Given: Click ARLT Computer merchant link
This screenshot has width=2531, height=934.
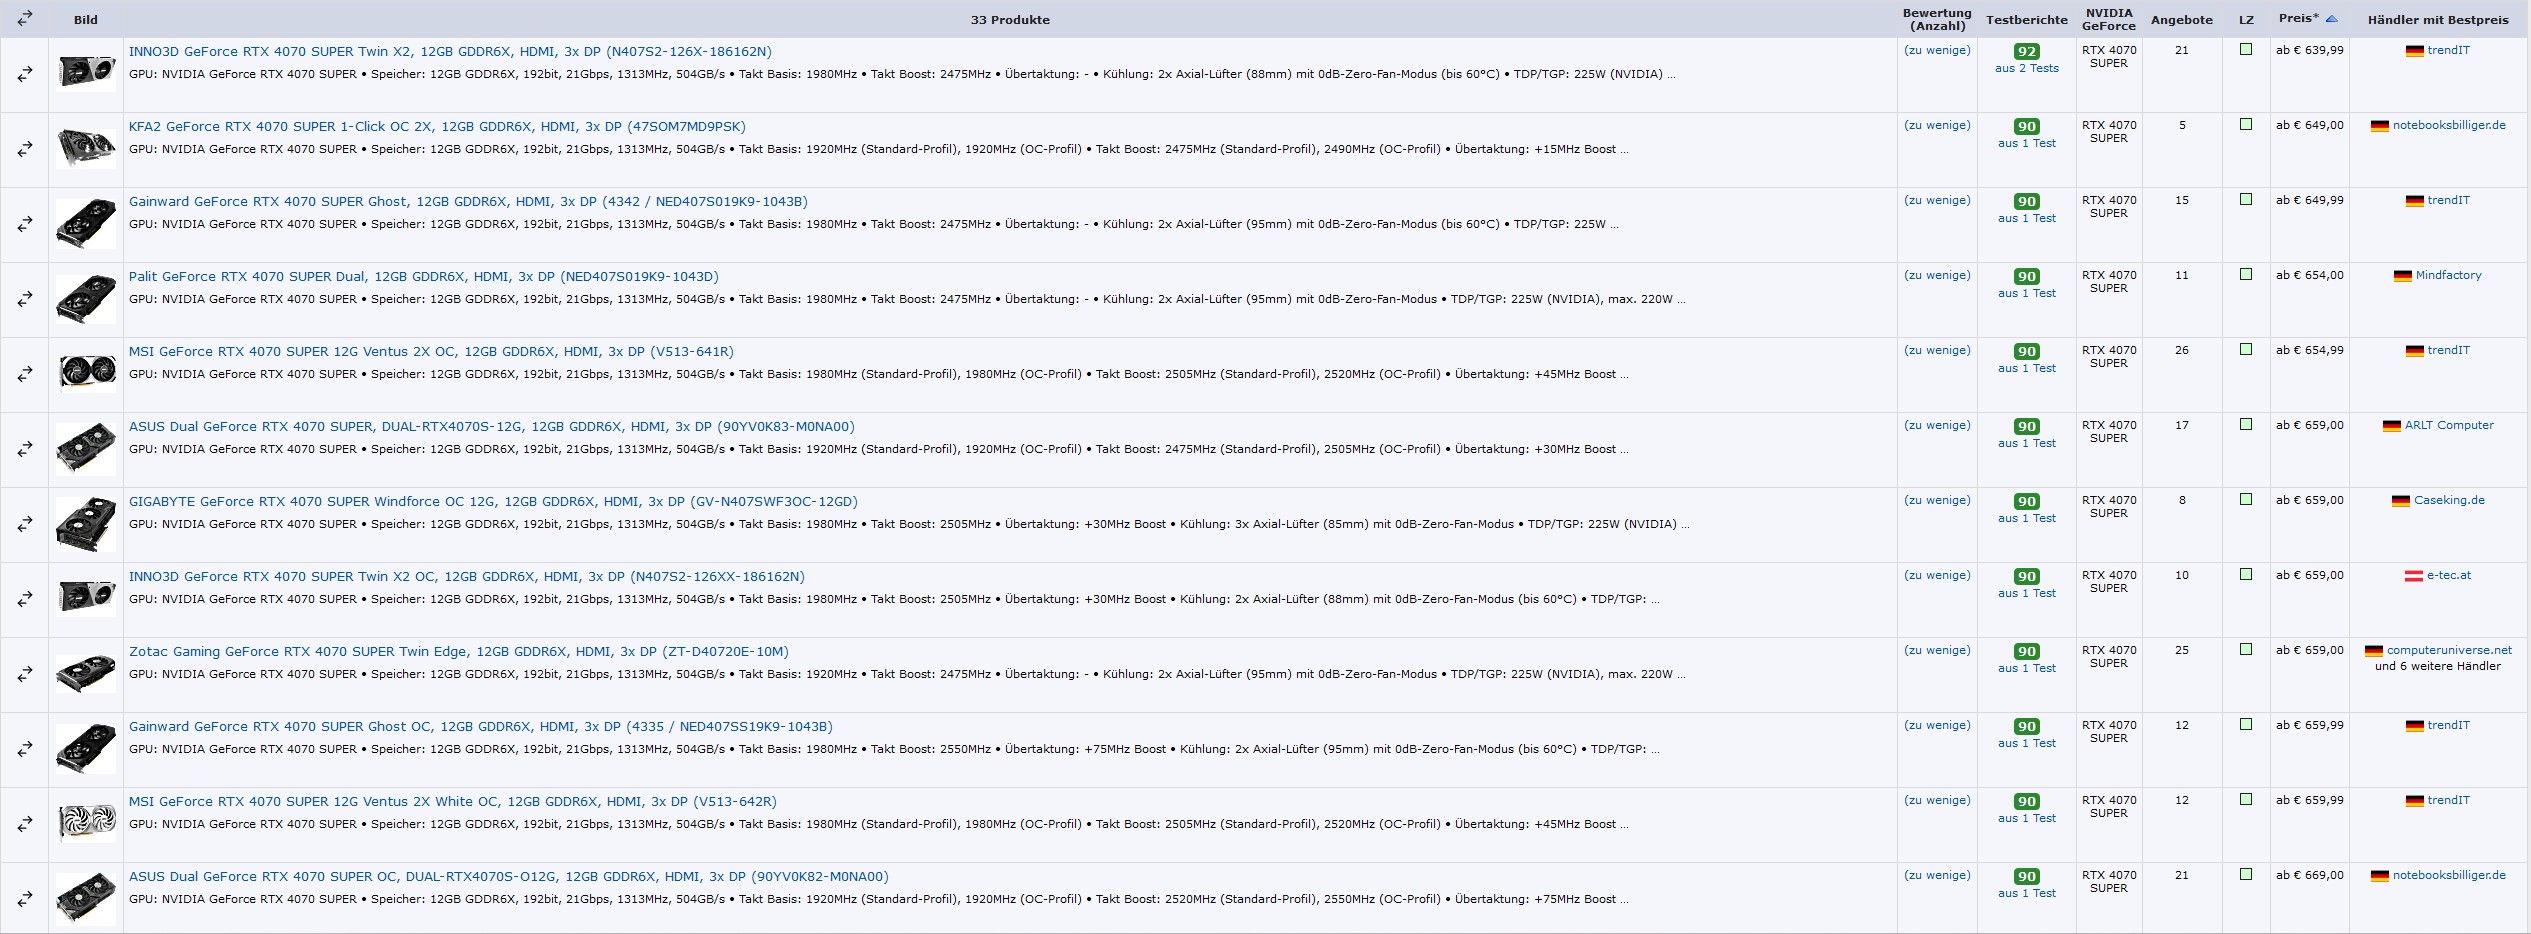Looking at the screenshot, I should tap(2449, 425).
